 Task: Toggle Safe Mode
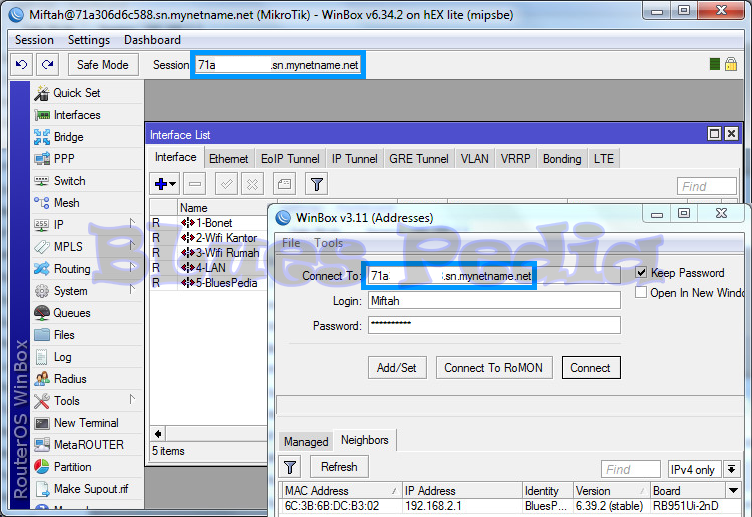(103, 65)
